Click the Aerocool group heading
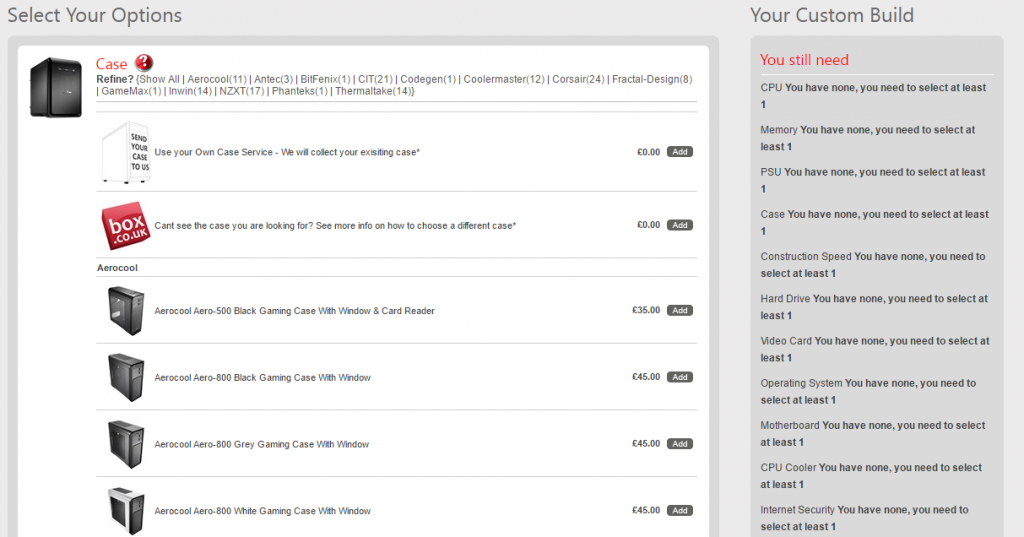This screenshot has height=537, width=1024. coord(118,268)
